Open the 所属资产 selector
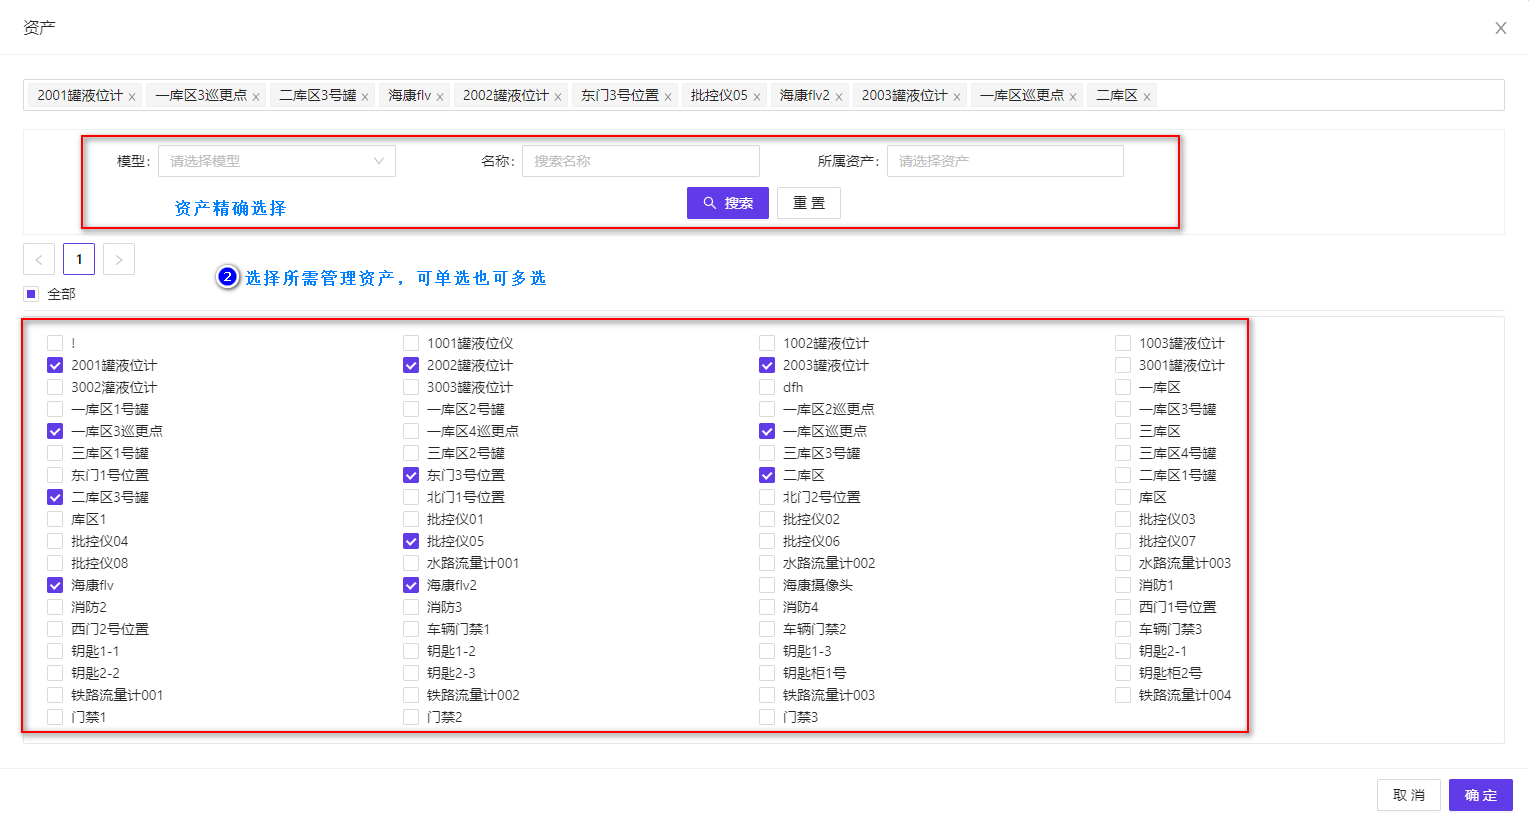Viewport: 1529px width, 819px height. [x=1005, y=161]
